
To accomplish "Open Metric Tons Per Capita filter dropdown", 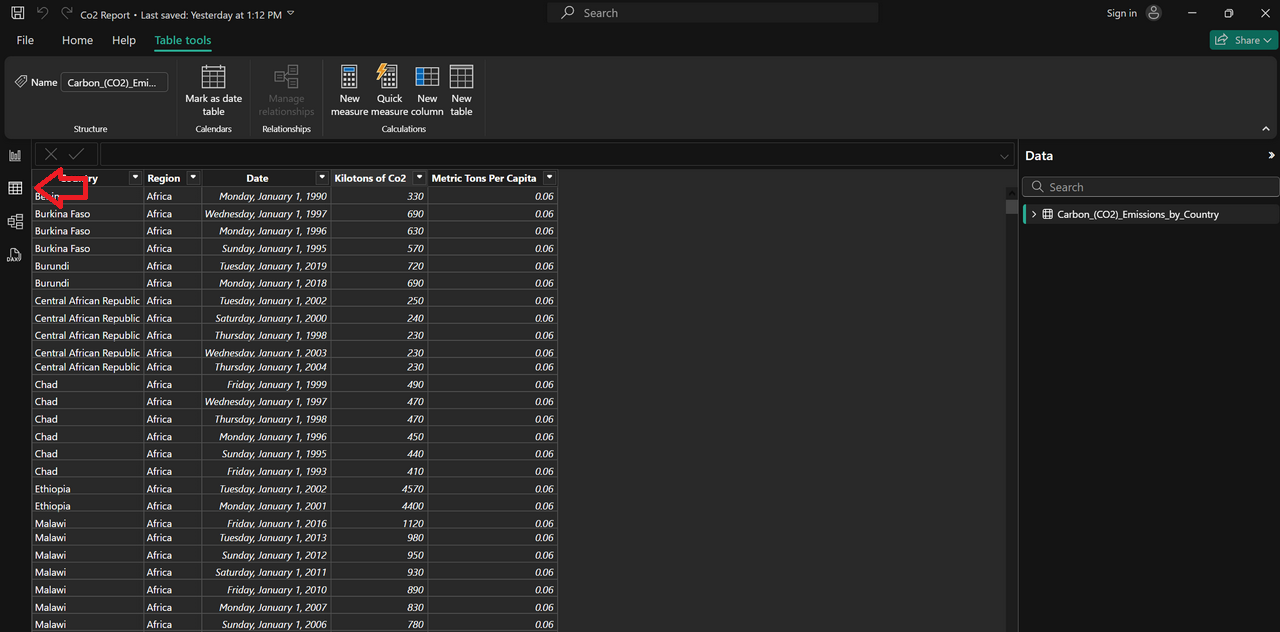I will (x=549, y=178).
